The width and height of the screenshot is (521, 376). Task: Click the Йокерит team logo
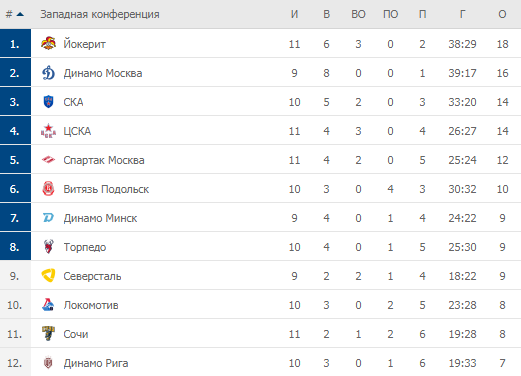(48, 44)
